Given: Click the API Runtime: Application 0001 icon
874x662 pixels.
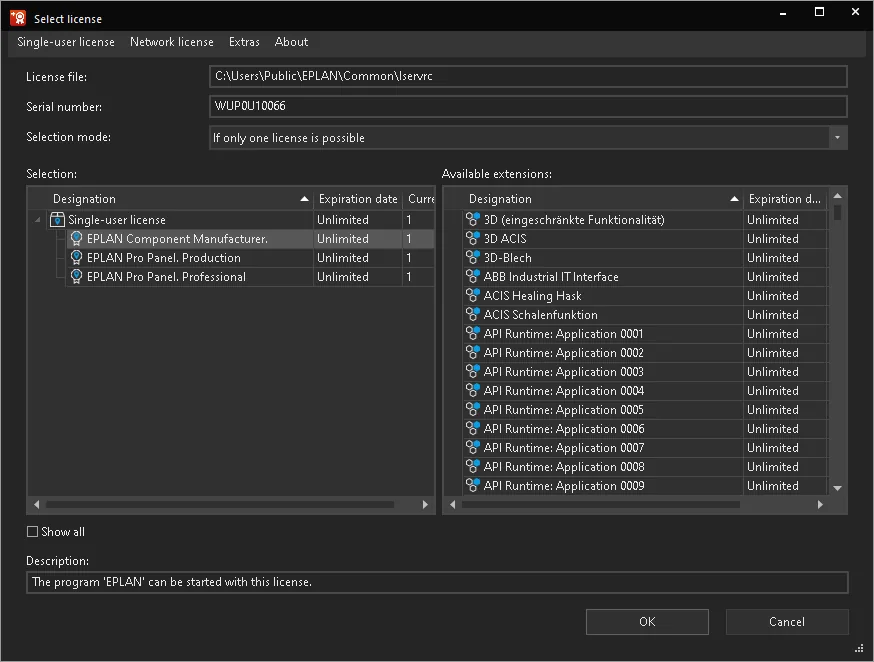Looking at the screenshot, I should tap(473, 333).
